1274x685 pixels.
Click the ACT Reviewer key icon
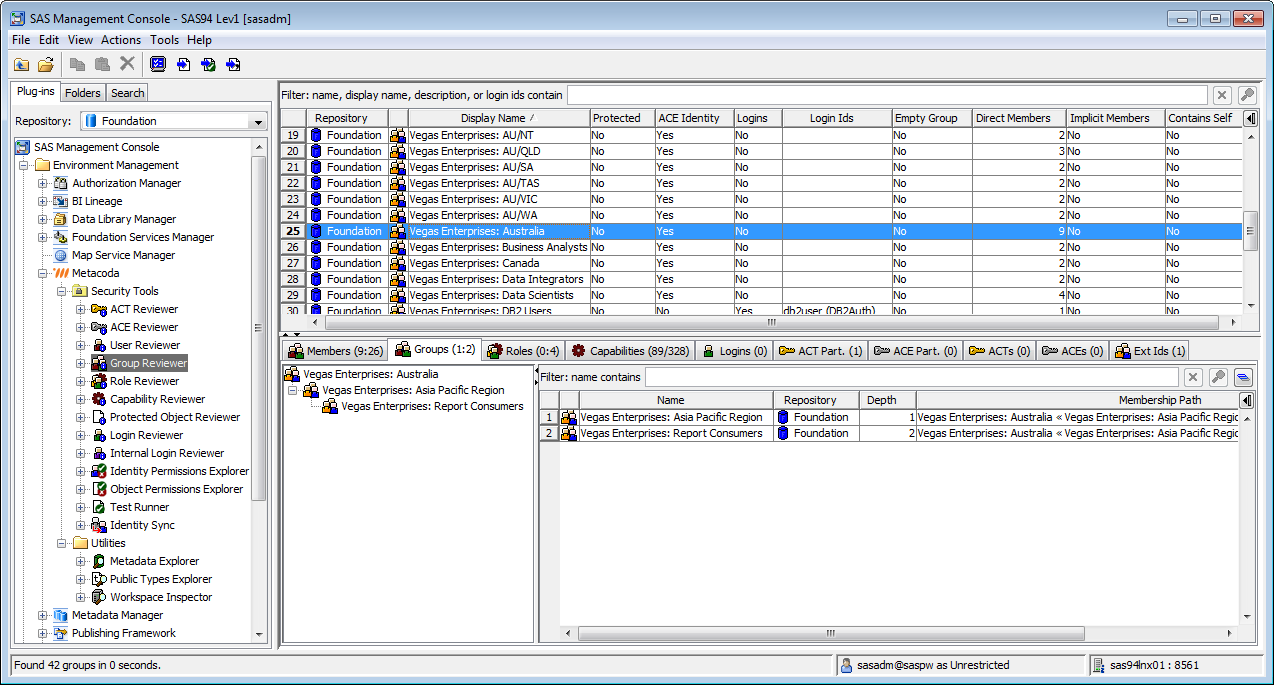99,309
